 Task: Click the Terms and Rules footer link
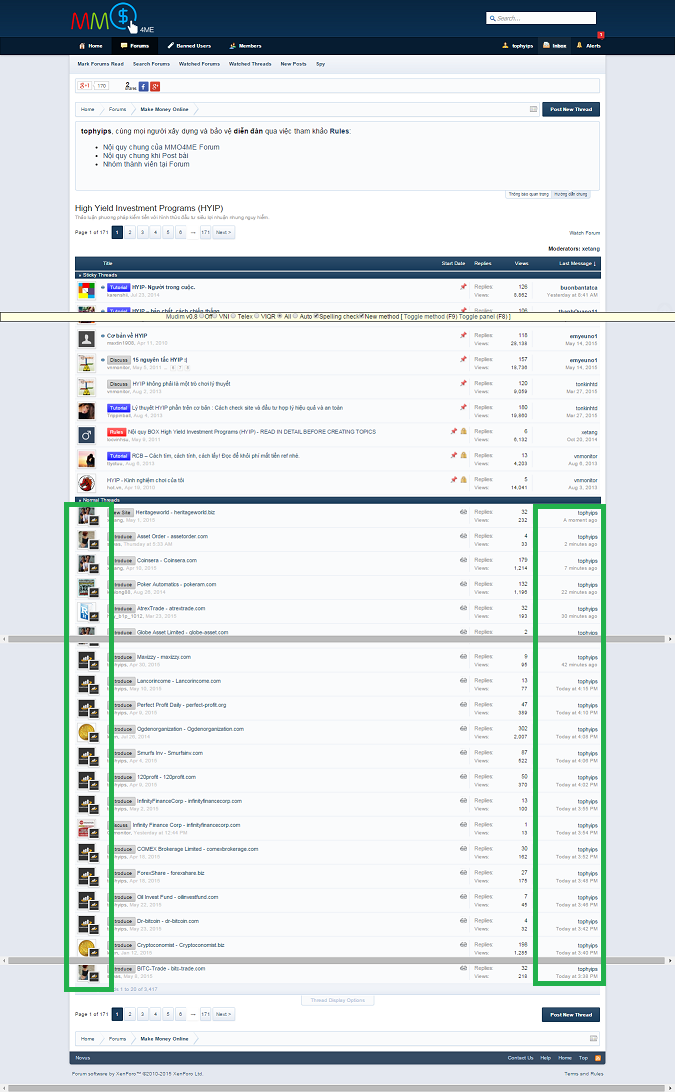[583, 1074]
